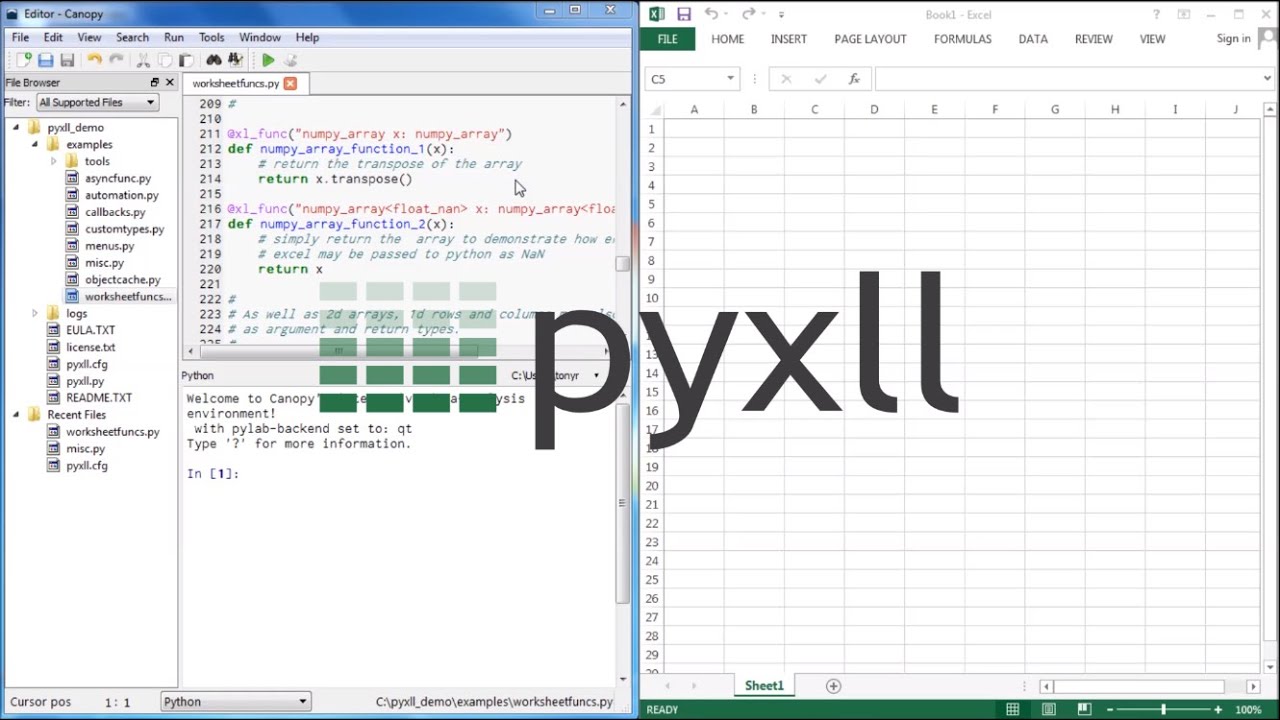The width and height of the screenshot is (1280, 720).
Task: Select the Sheet1 tab
Action: [x=764, y=686]
